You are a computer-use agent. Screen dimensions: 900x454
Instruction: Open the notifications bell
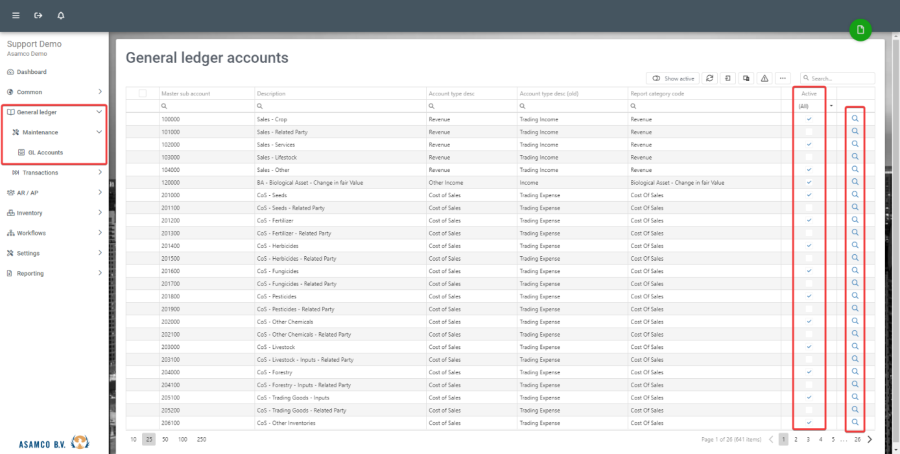pos(61,16)
